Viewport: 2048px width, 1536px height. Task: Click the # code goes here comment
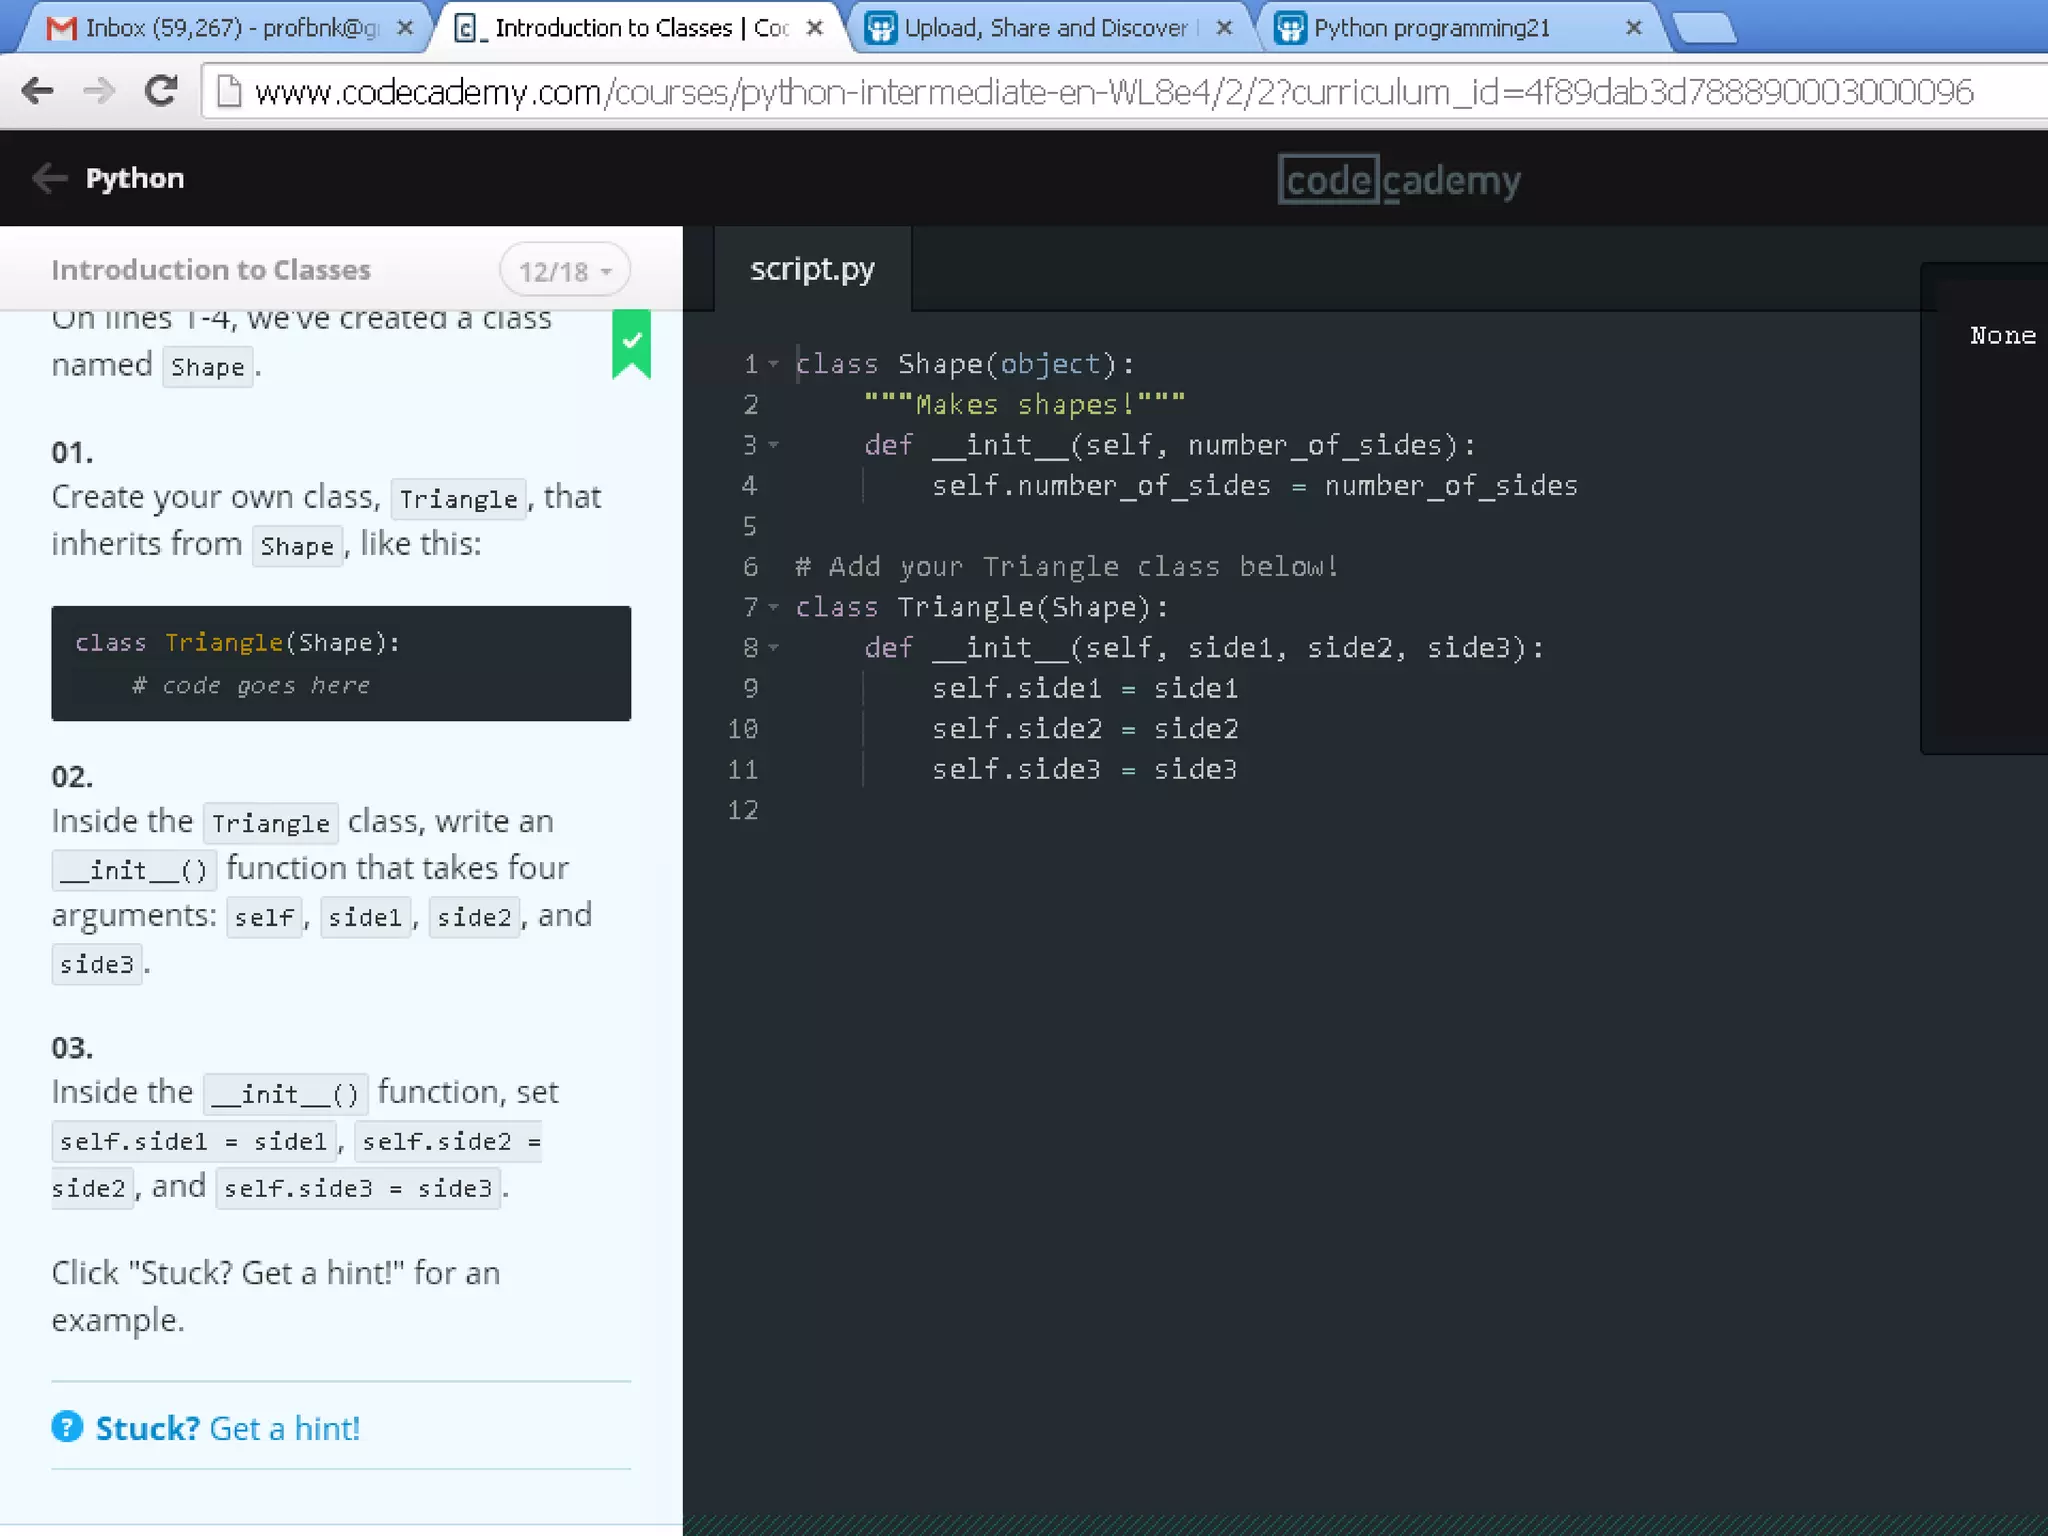[x=252, y=685]
